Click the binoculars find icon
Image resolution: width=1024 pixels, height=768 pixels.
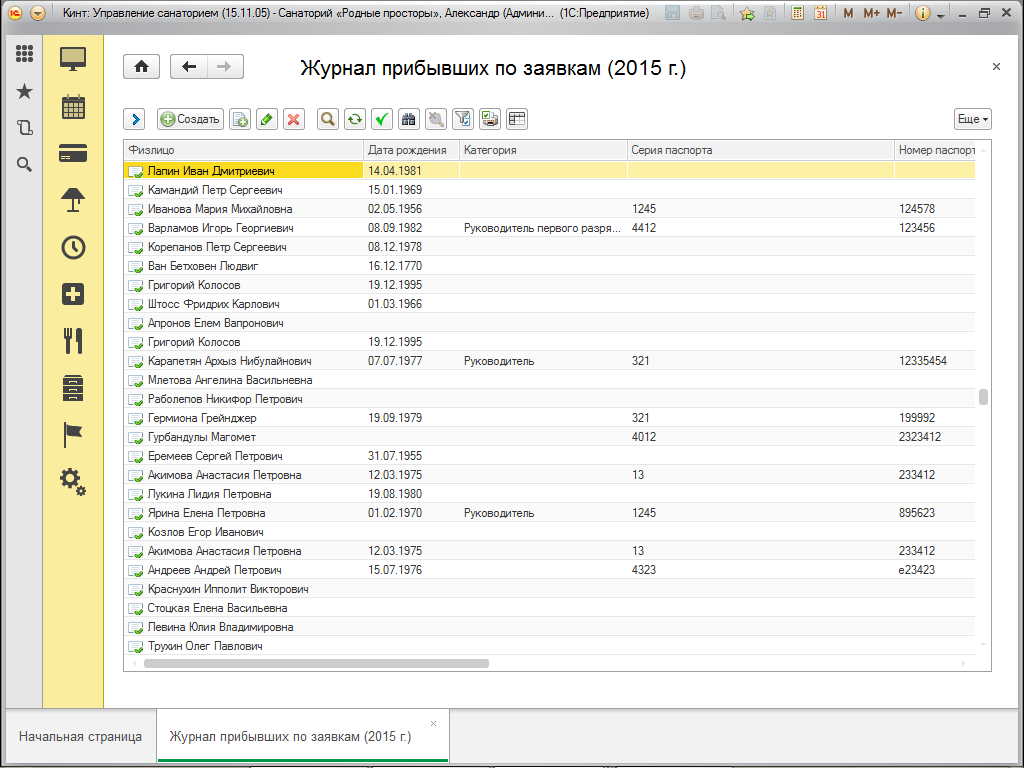pyautogui.click(x=408, y=119)
